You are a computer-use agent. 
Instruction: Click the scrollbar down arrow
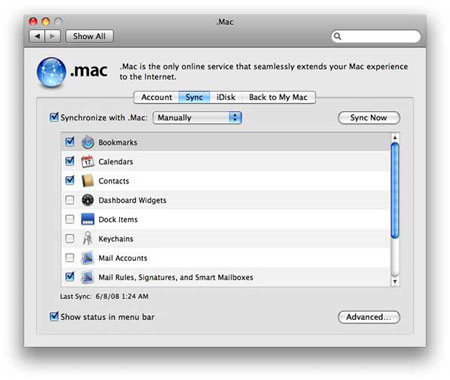(x=395, y=282)
